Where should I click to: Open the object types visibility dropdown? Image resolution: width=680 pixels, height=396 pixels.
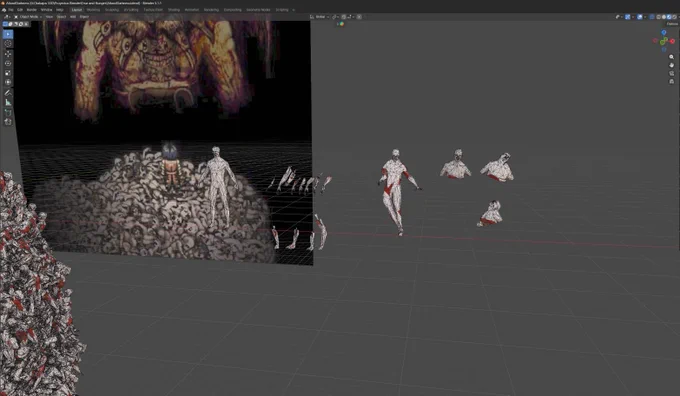tap(619, 17)
